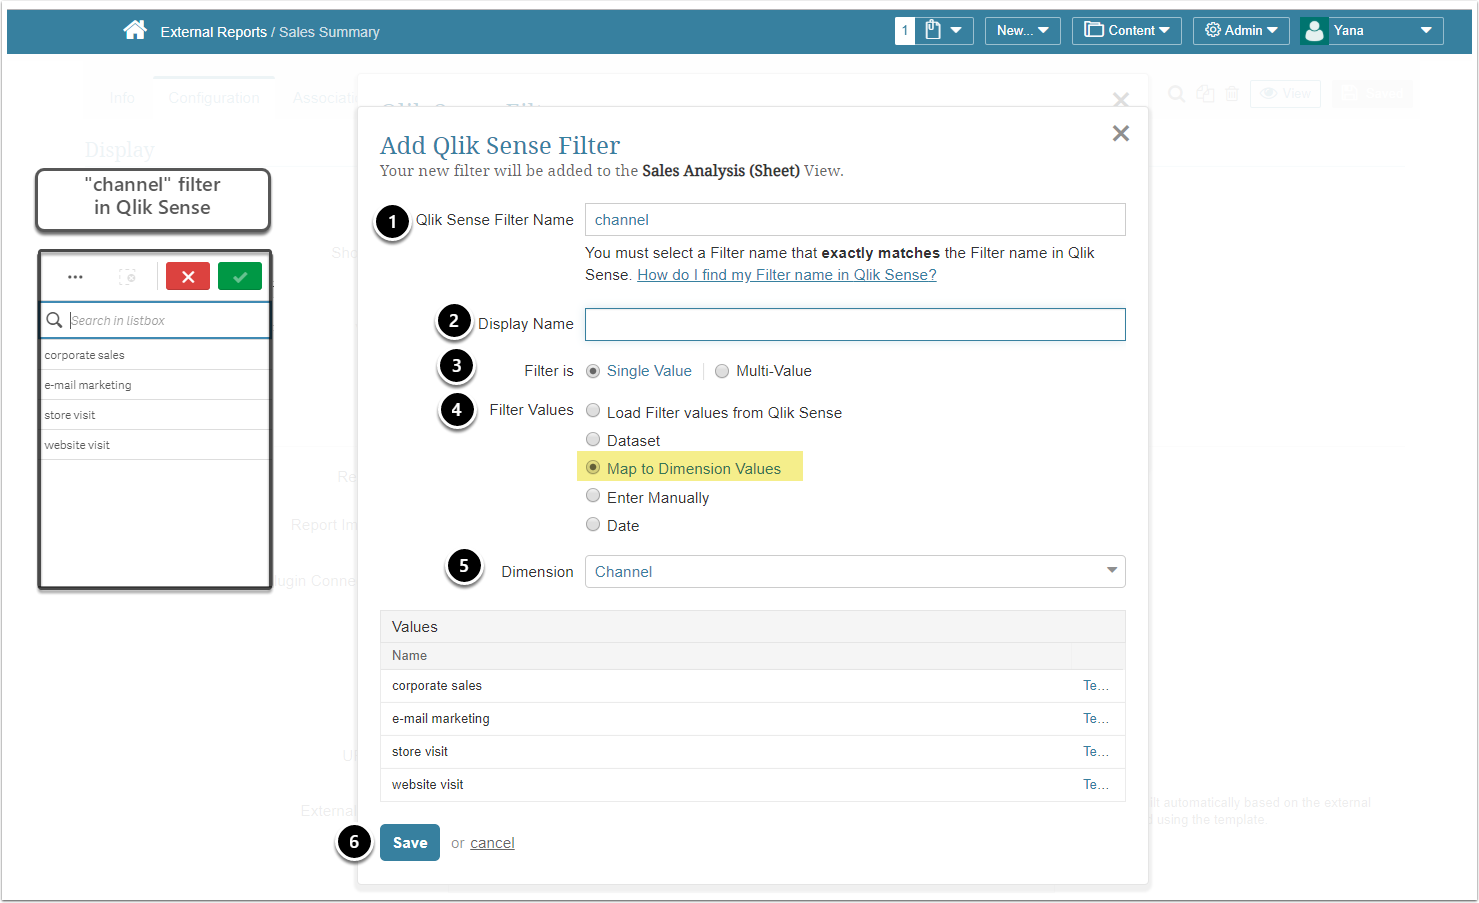
Task: Click the Display Name input field
Action: 854,324
